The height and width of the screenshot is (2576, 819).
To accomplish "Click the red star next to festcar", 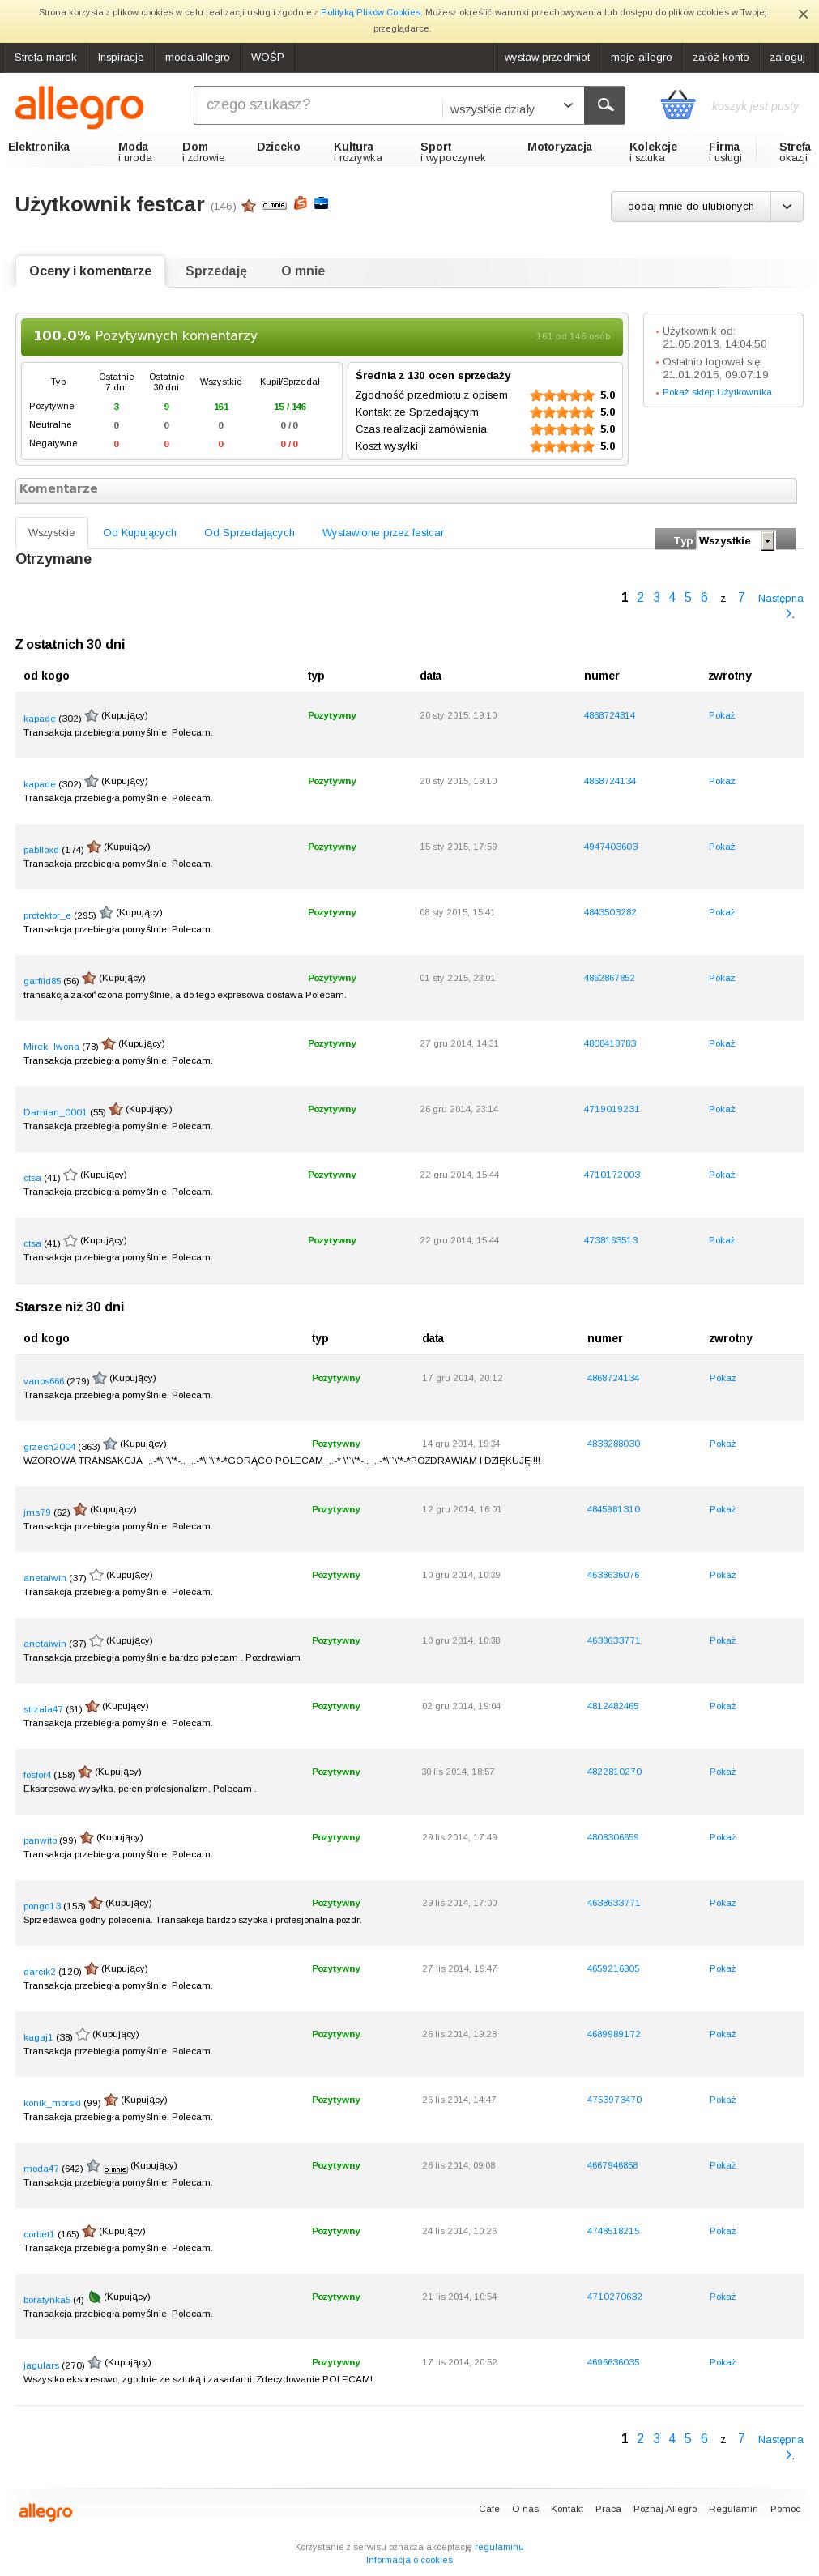I will pos(249,206).
